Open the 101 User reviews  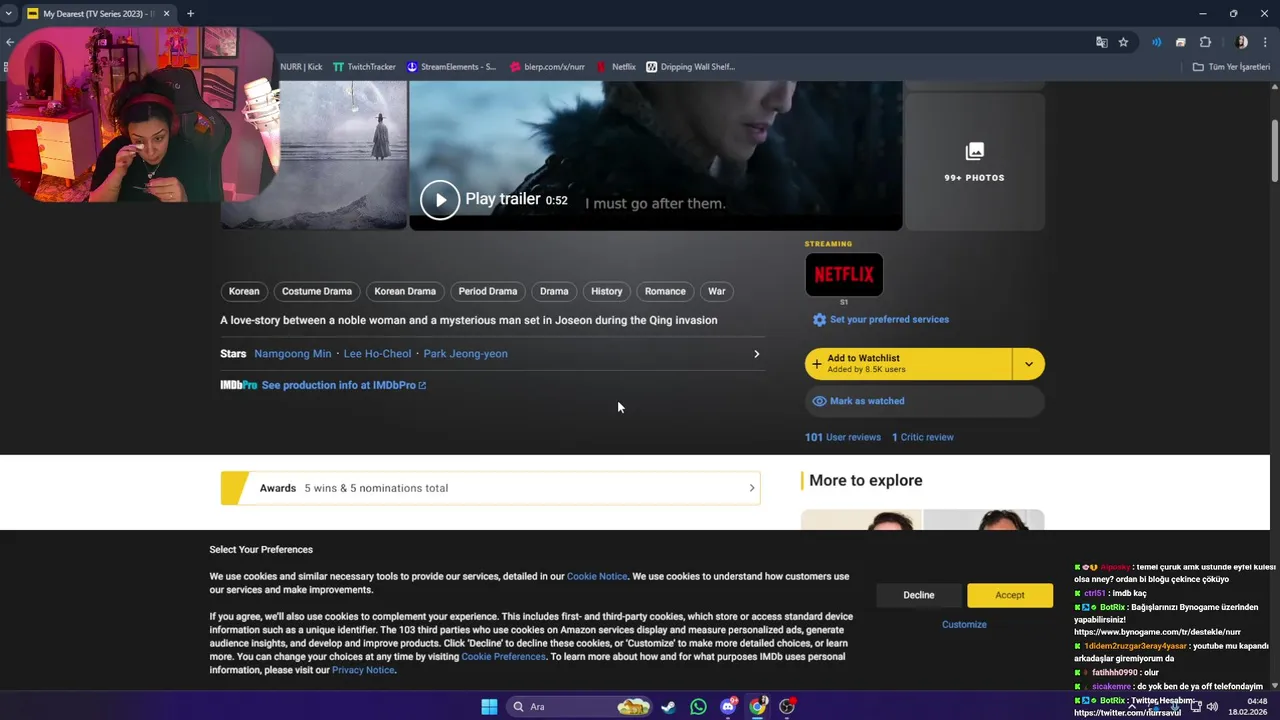[x=843, y=437]
